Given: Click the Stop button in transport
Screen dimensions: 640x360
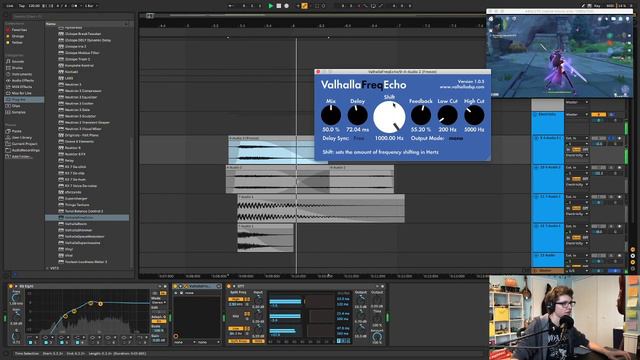Looking at the screenshot, I should [279, 6].
